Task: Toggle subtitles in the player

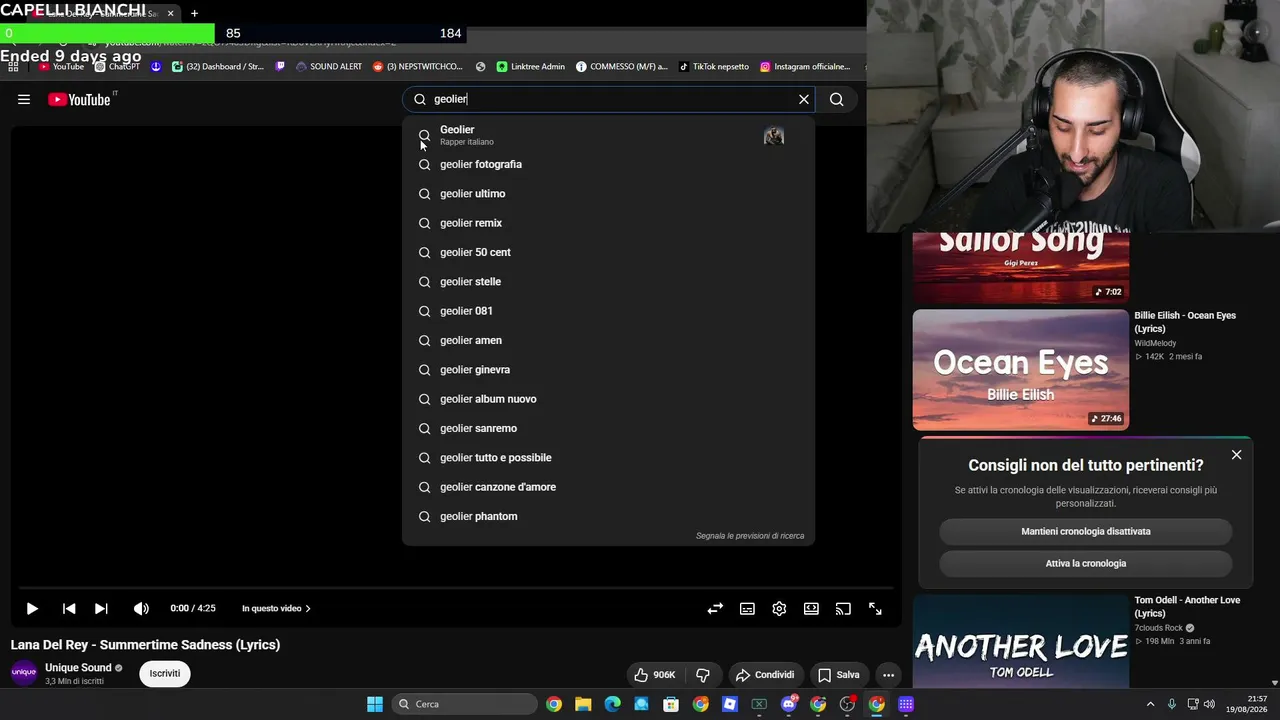Action: coord(747,608)
